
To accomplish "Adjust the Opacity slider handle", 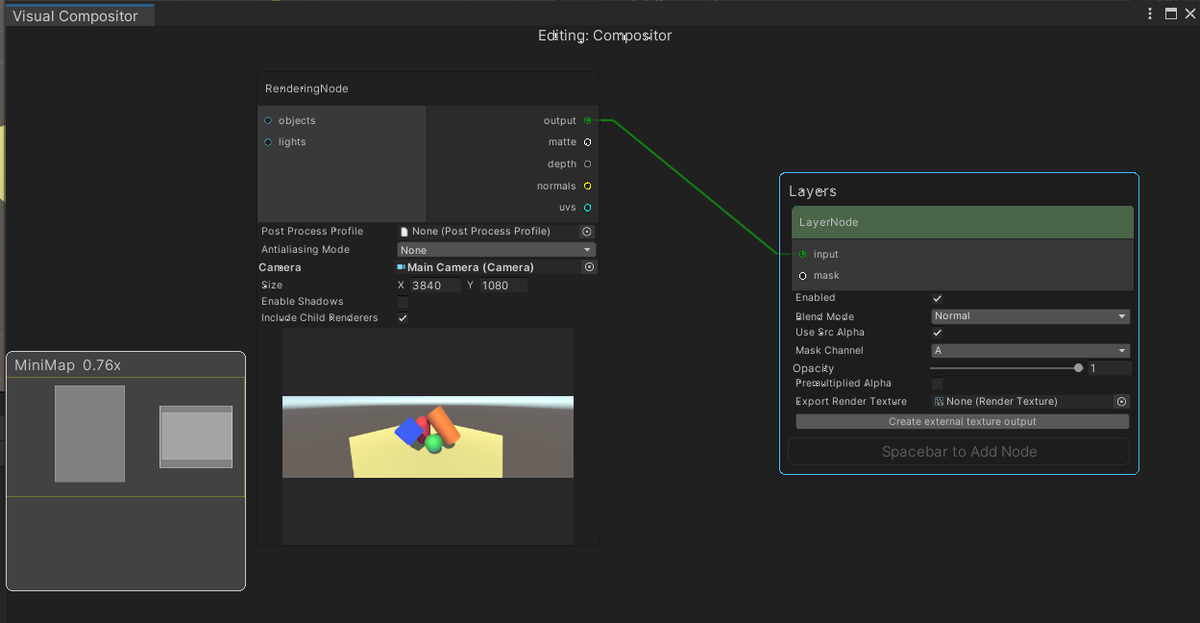I will tap(1077, 367).
